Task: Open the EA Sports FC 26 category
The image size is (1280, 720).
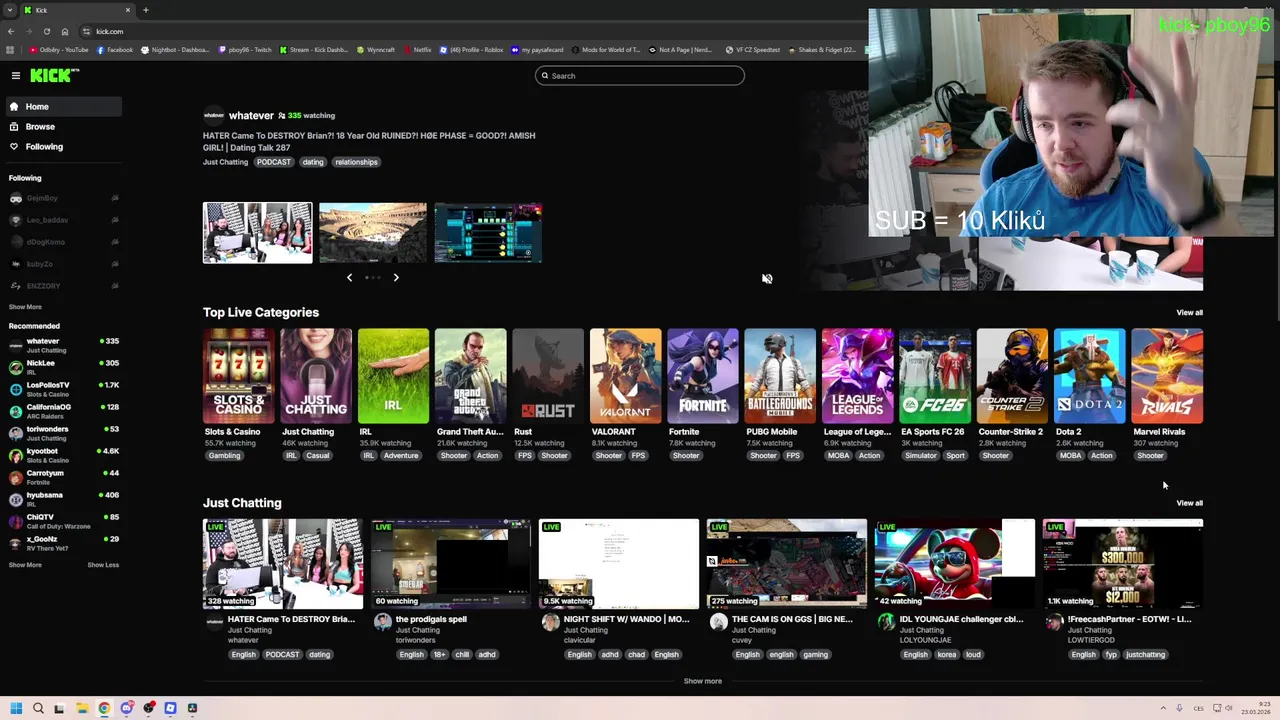Action: 935,376
